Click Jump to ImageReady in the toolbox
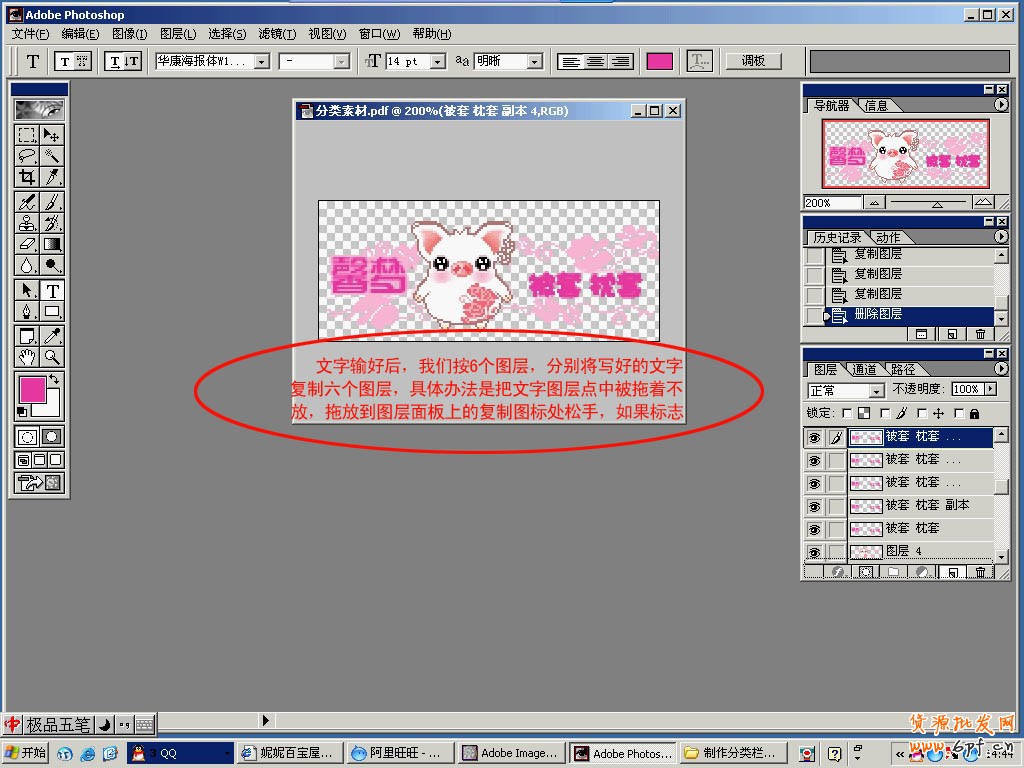Image resolution: width=1024 pixels, height=768 pixels. [39, 483]
